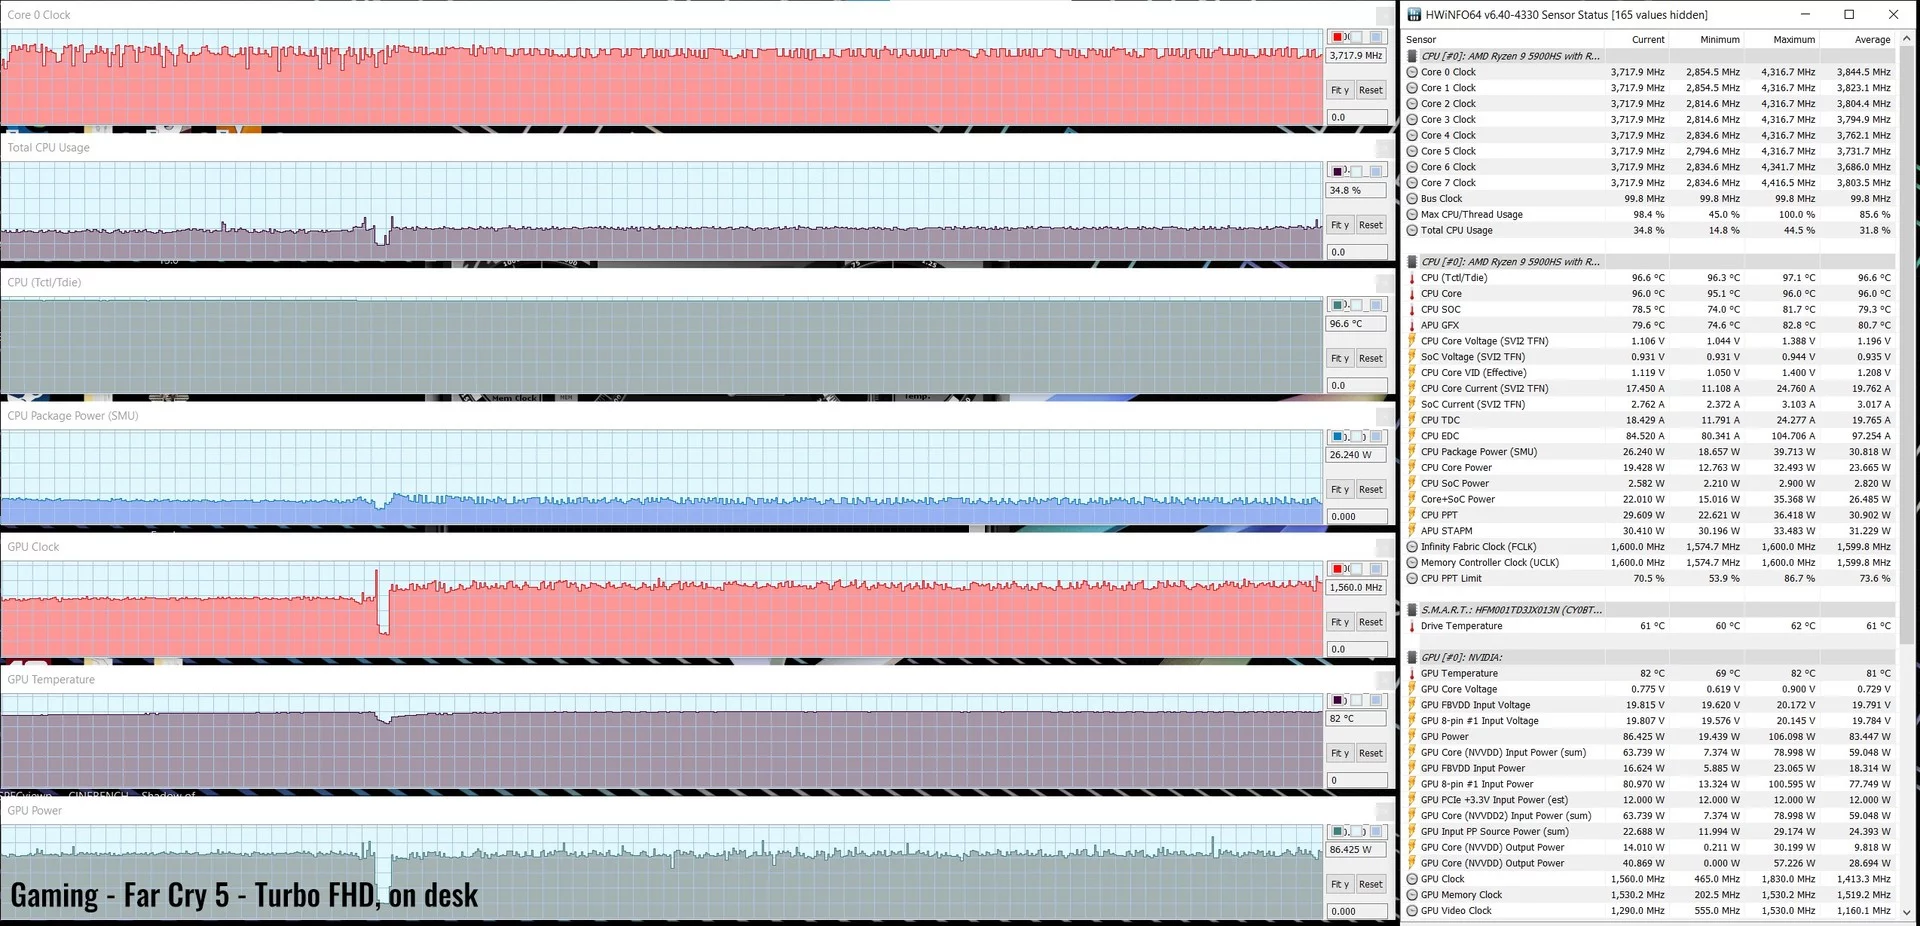Viewport: 1920px width, 926px height.
Task: Select the Core+SoC Power row label
Action: click(x=1458, y=500)
